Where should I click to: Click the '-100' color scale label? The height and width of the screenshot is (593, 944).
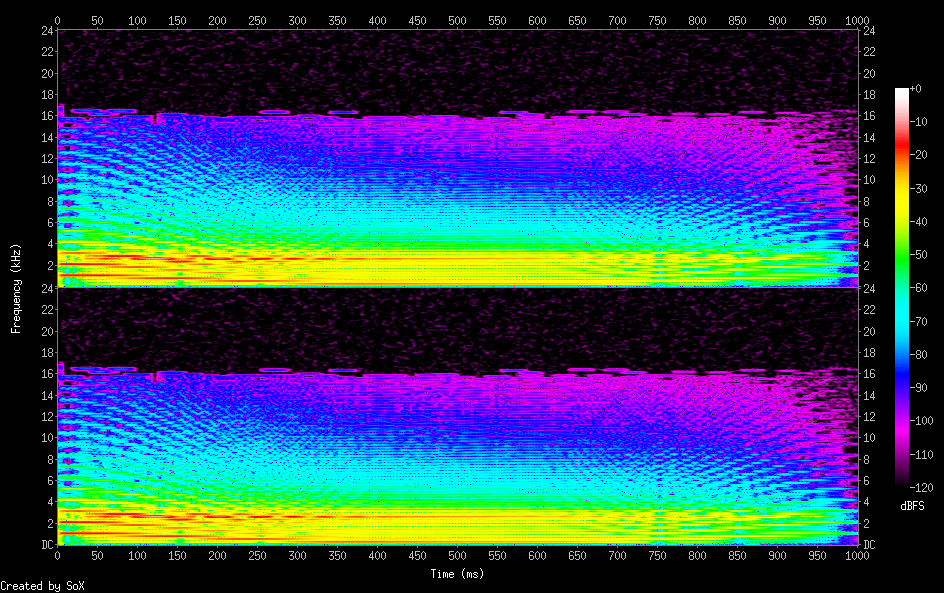921,421
